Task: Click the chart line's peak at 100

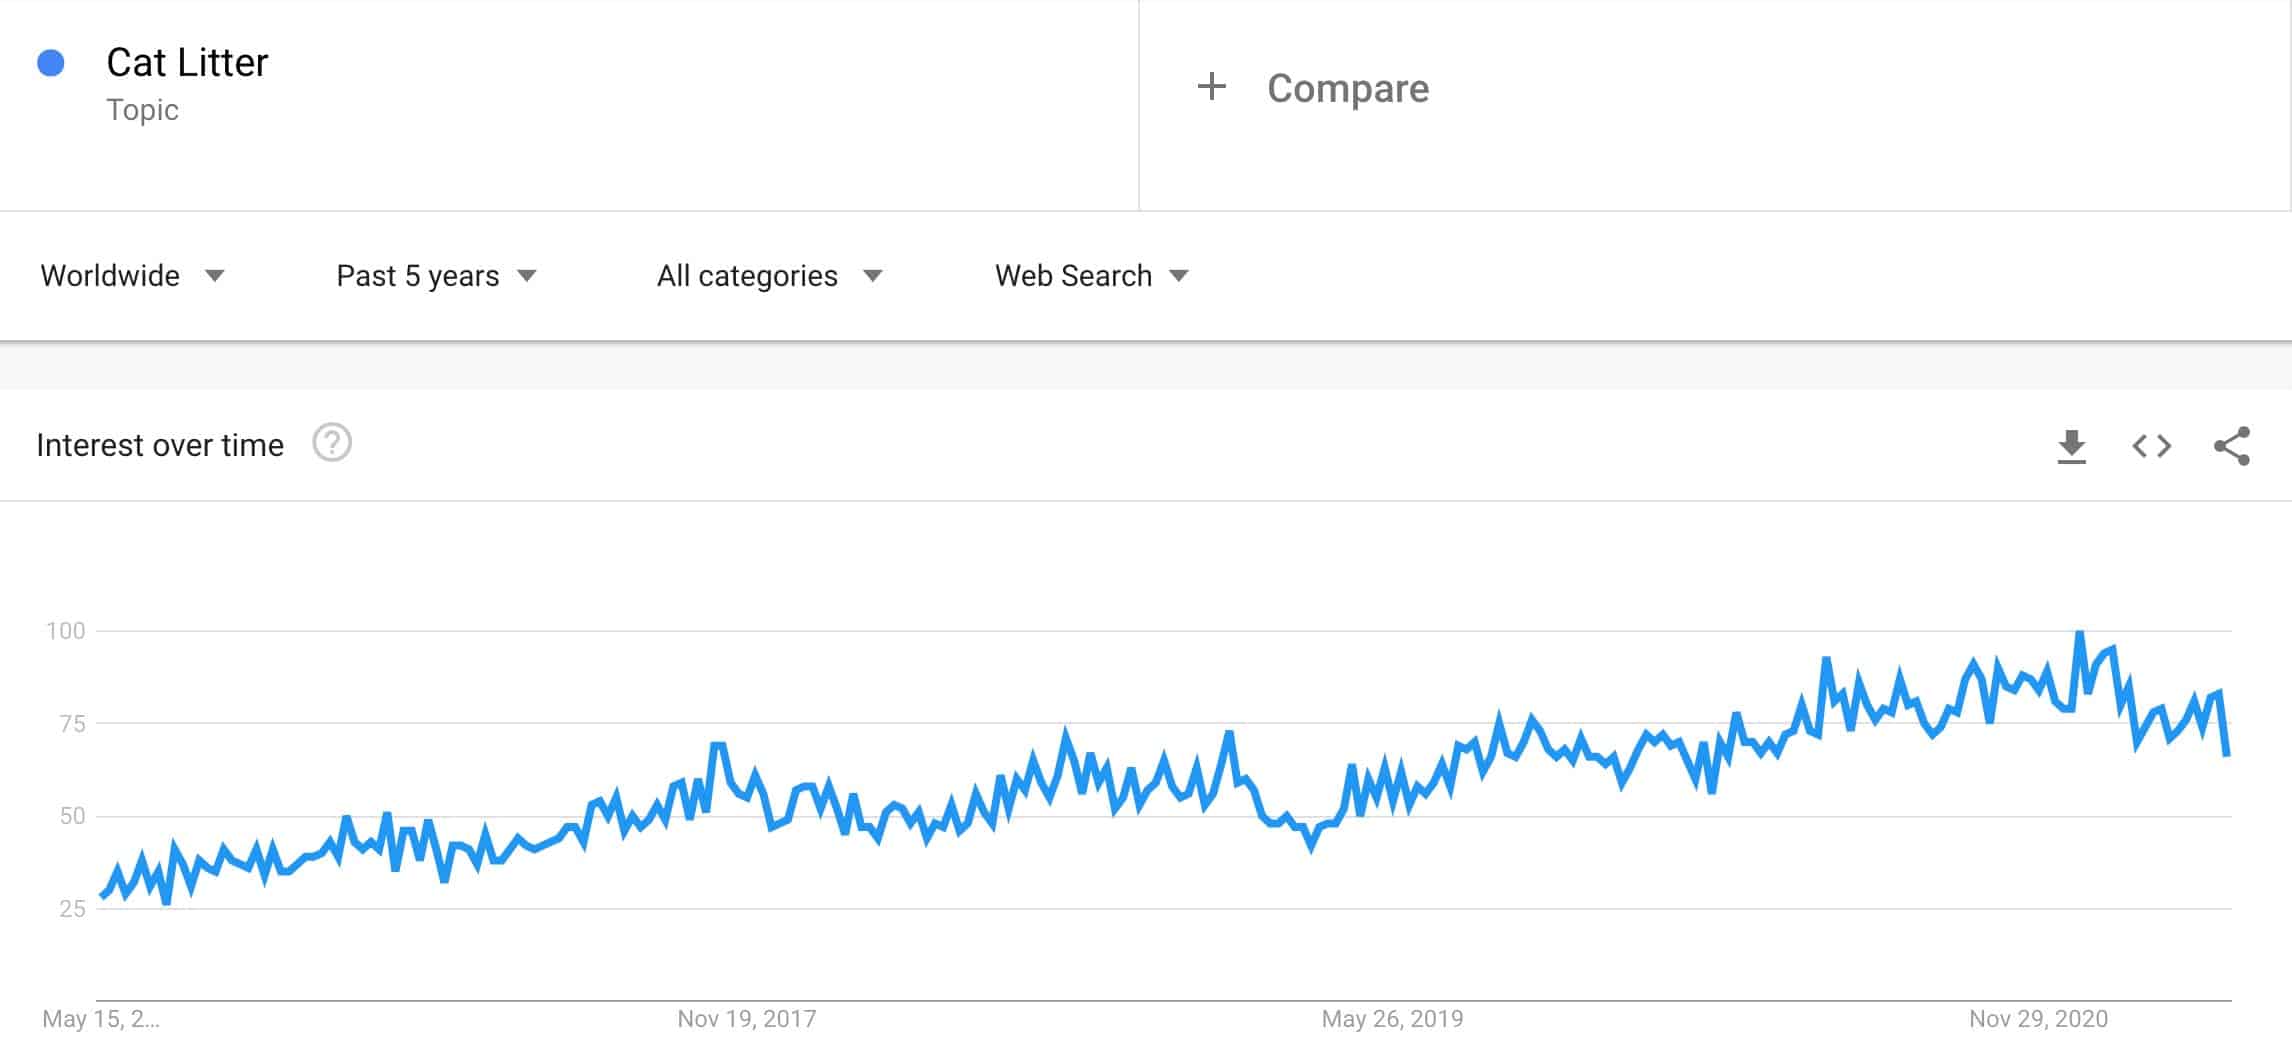Action: tap(2080, 633)
